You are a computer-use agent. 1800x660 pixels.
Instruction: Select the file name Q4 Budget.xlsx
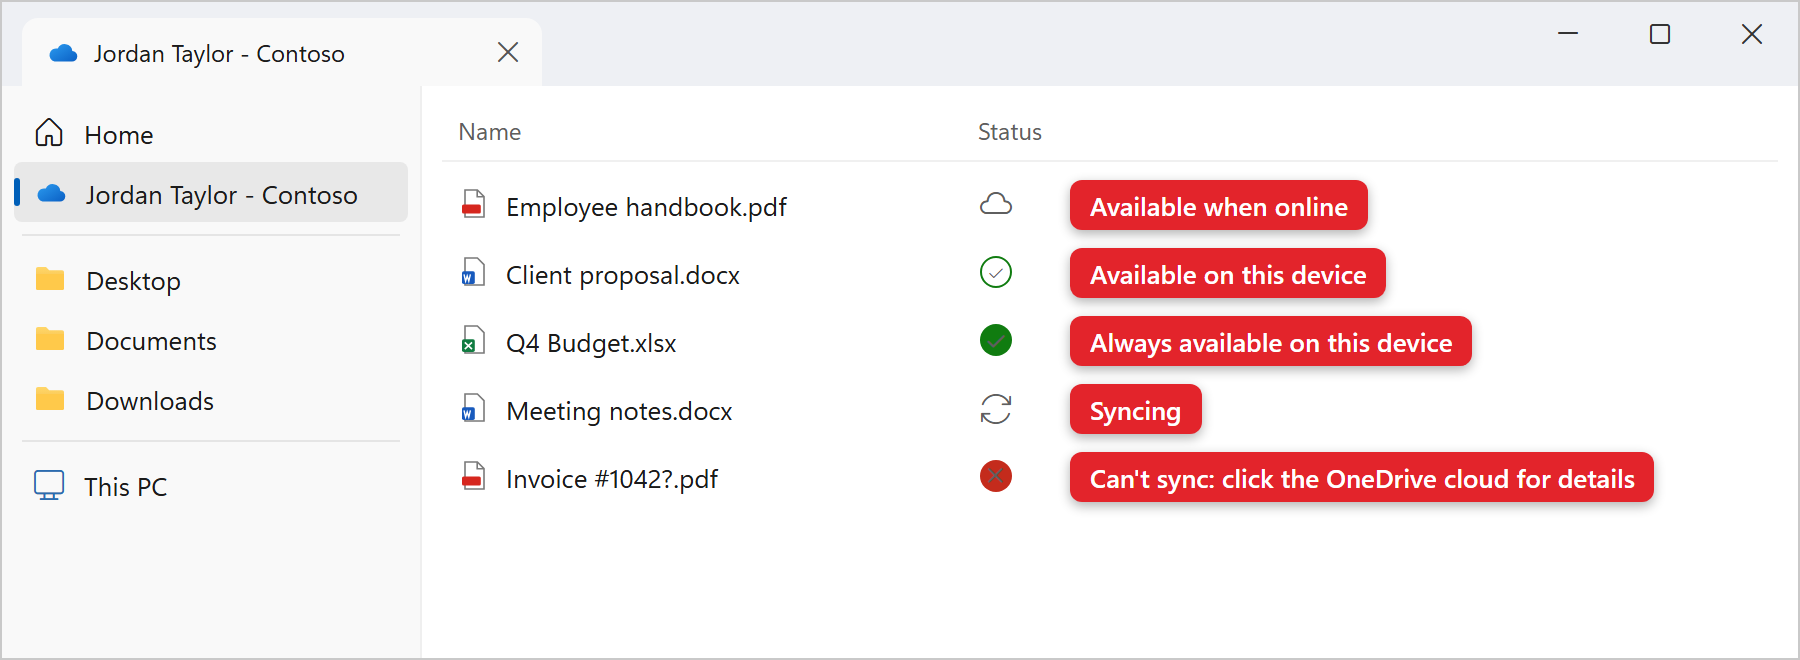click(591, 343)
